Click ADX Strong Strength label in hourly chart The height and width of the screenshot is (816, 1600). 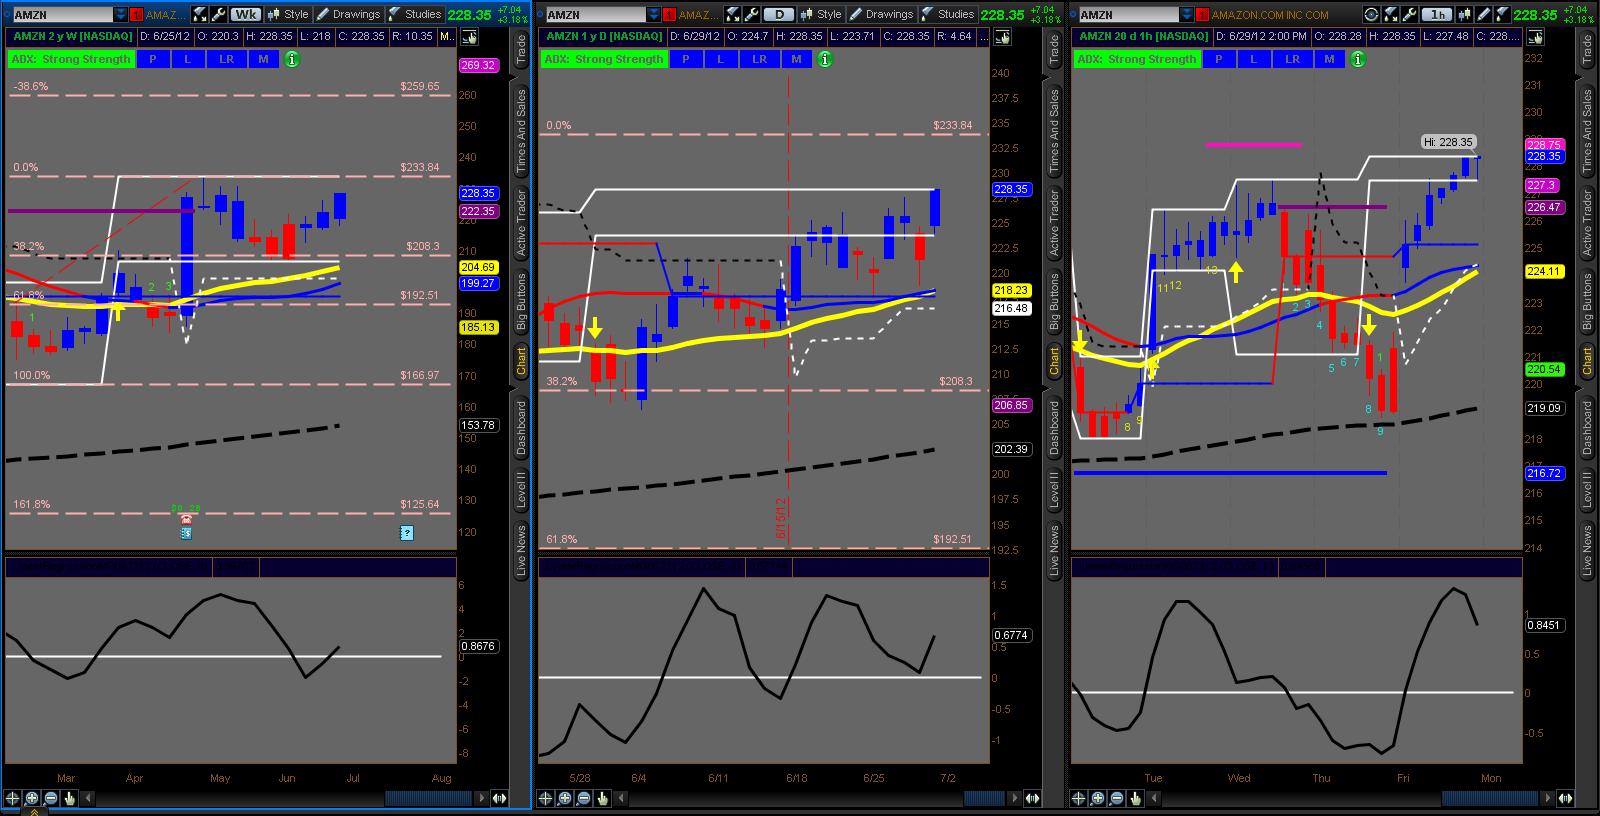1137,59
